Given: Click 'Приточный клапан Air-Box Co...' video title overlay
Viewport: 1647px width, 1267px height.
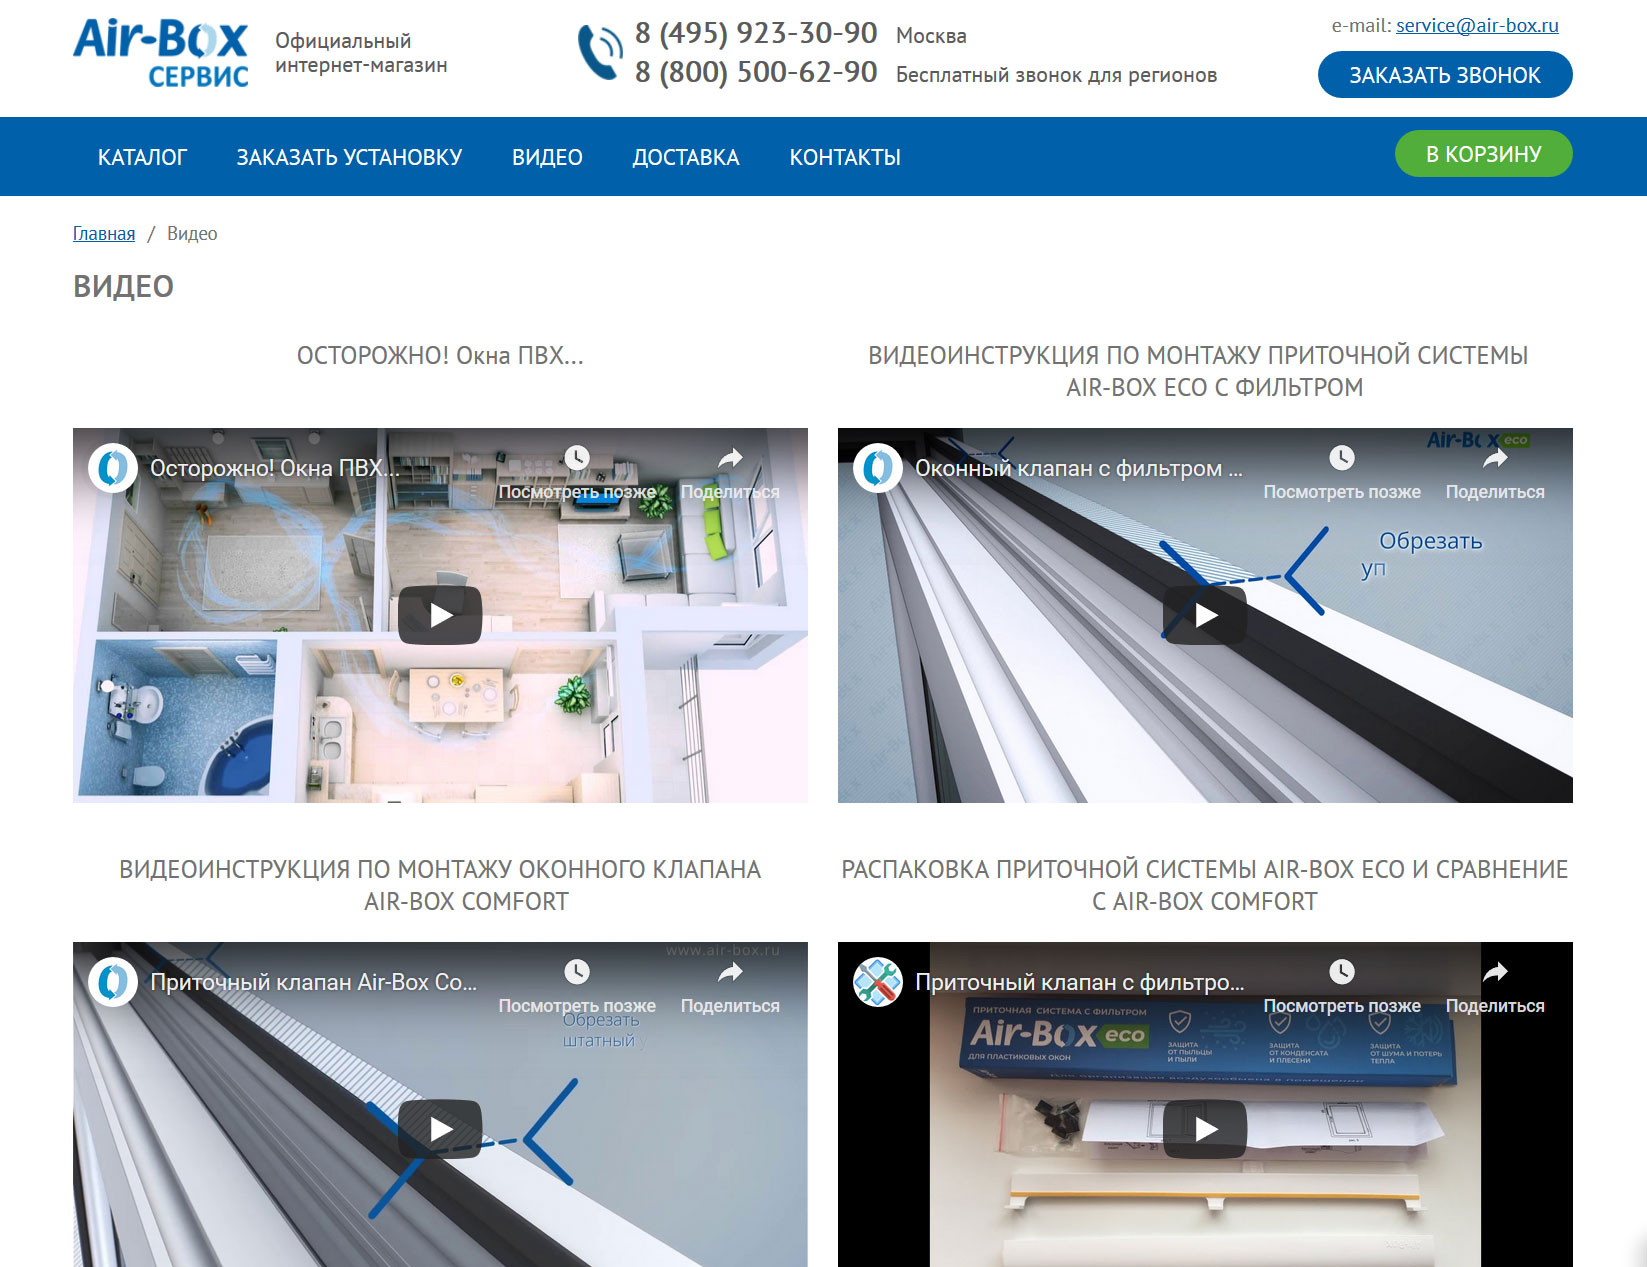Looking at the screenshot, I should (x=314, y=982).
